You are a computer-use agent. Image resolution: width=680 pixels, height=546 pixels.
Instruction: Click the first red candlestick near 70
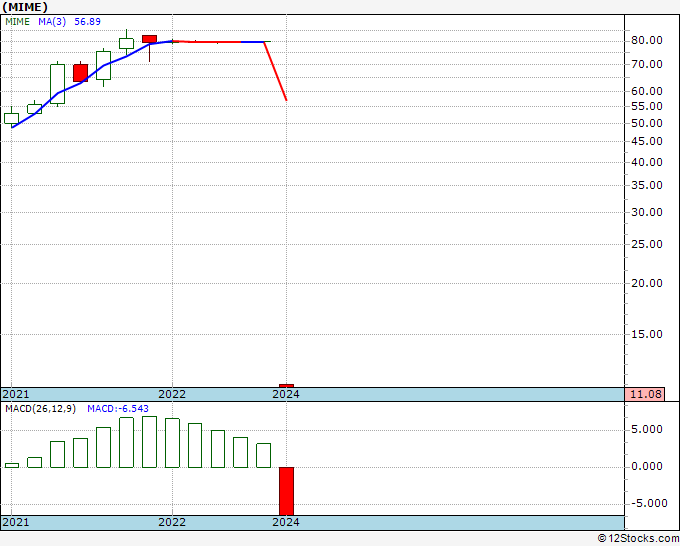click(80, 73)
